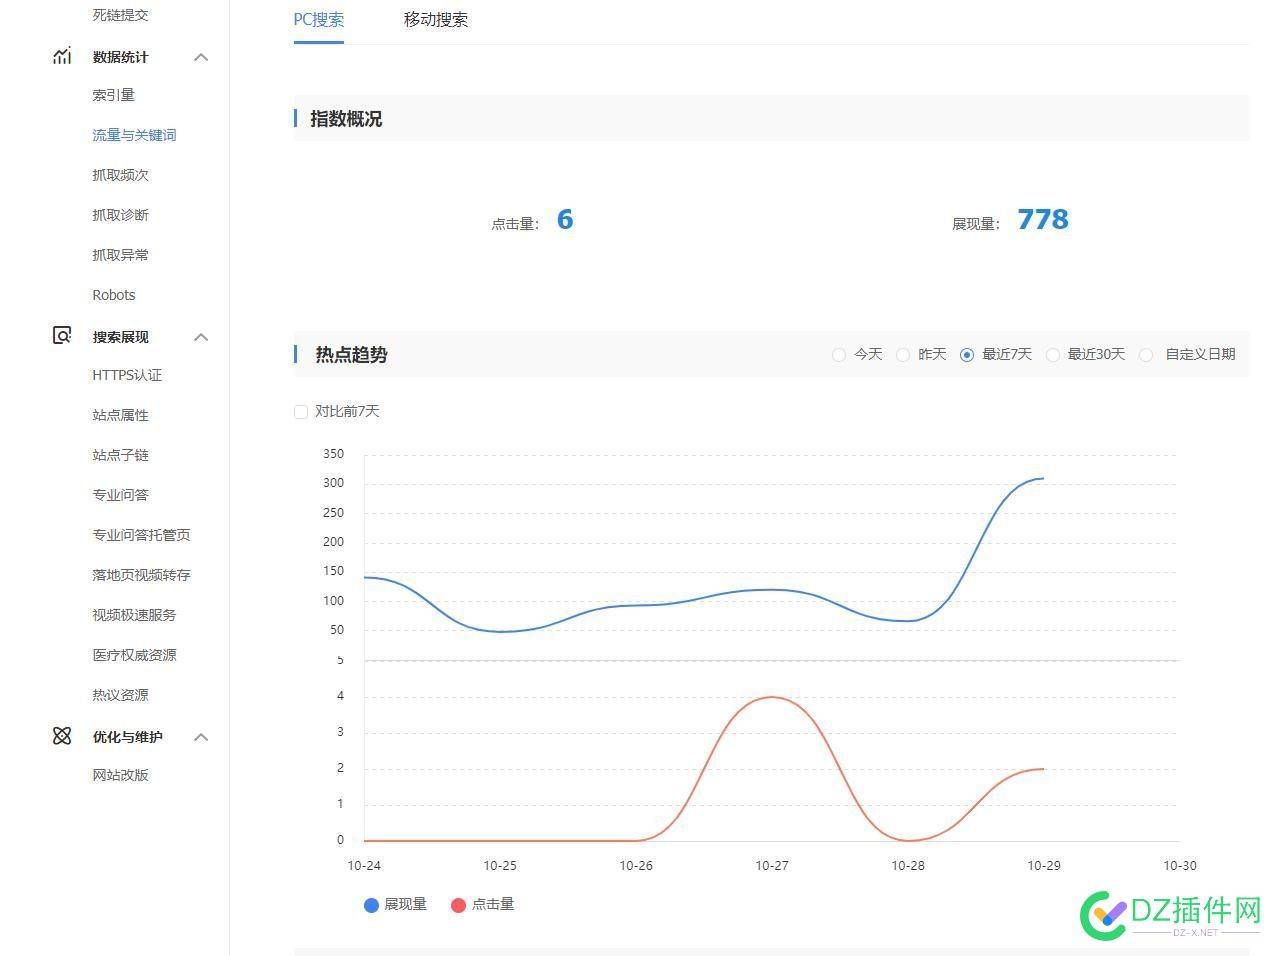Open the HTTPS认证 page
This screenshot has width=1280, height=956.
coord(127,375)
